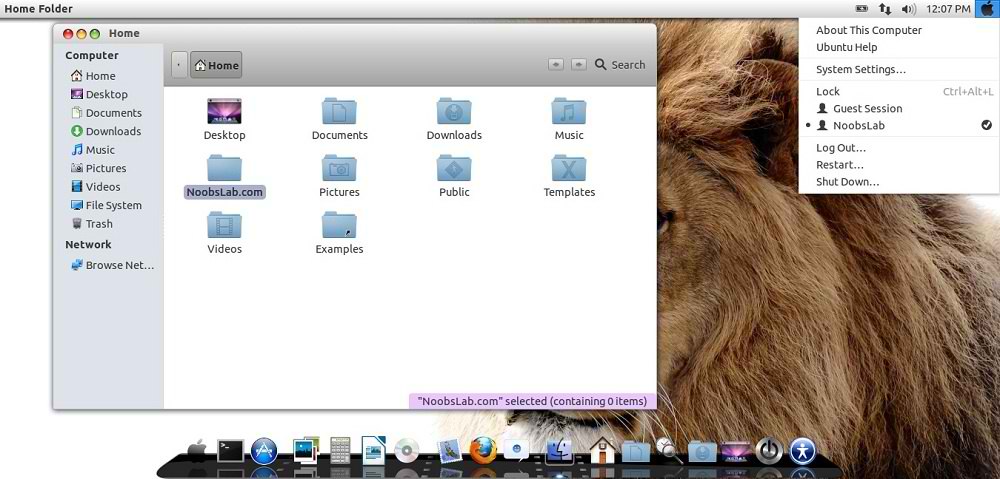Open the sound volume indicator
The width and height of the screenshot is (1000, 479).
pyautogui.click(x=909, y=9)
